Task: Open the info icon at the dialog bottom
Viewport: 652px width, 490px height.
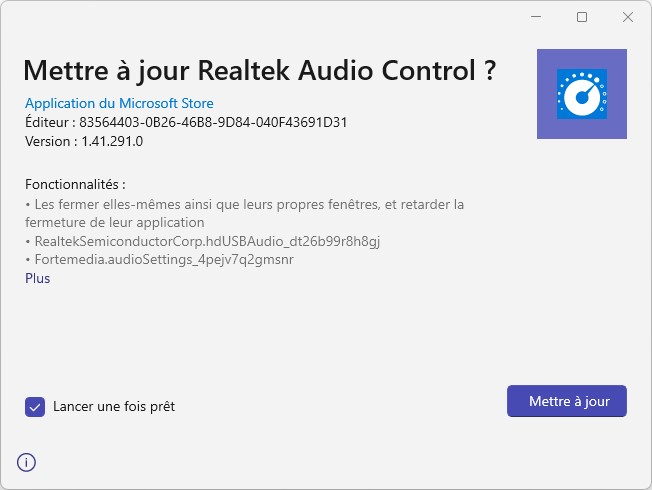Action: click(x=26, y=462)
